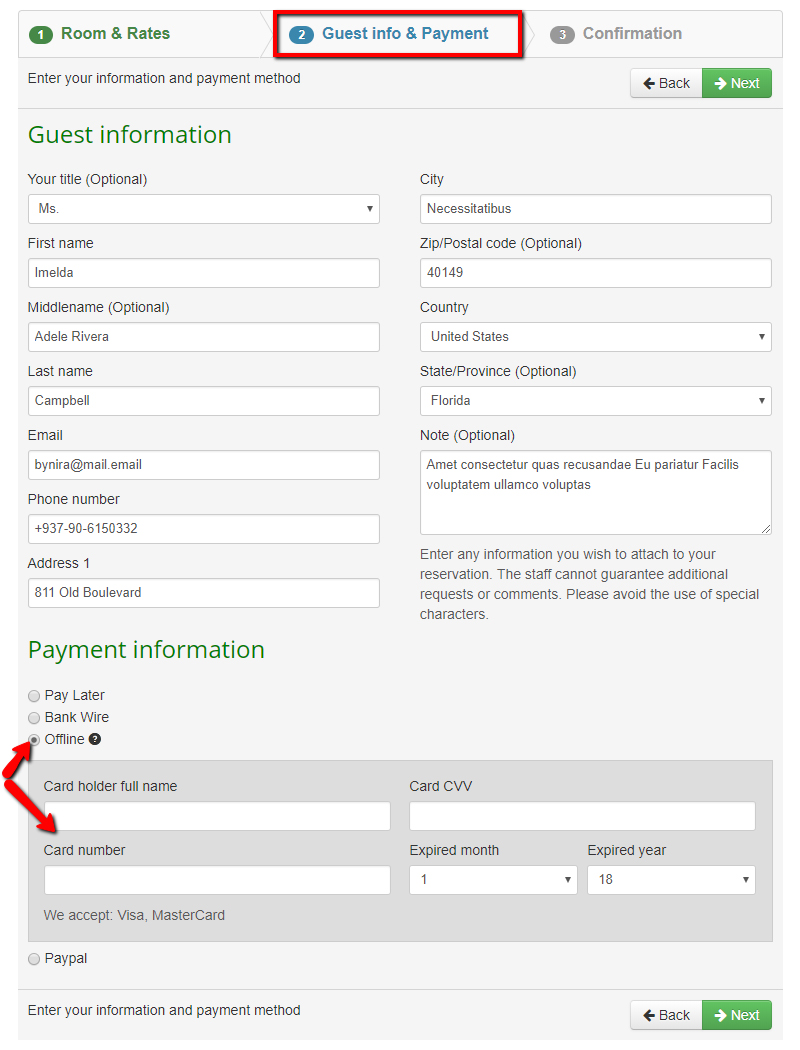
Task: Click the left arrow icon on the top Back button
Action: [x=650, y=83]
